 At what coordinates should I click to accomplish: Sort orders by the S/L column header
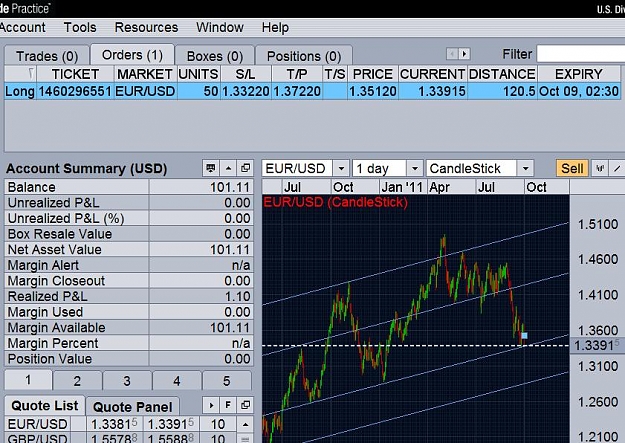pos(246,74)
